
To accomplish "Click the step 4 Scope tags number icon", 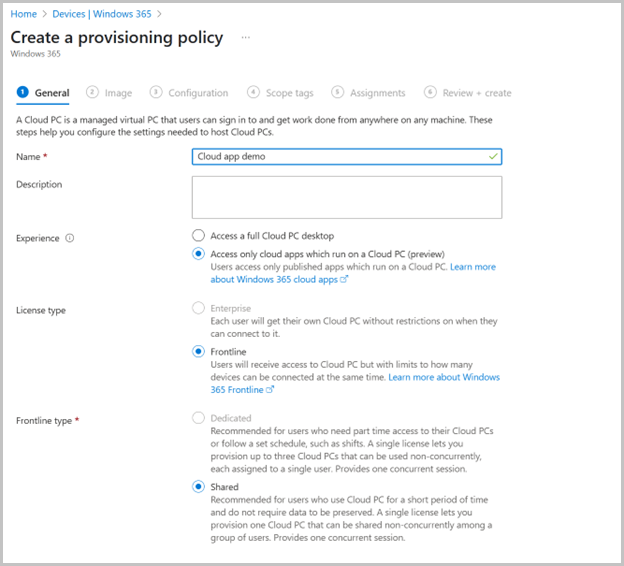I will click(x=253, y=92).
